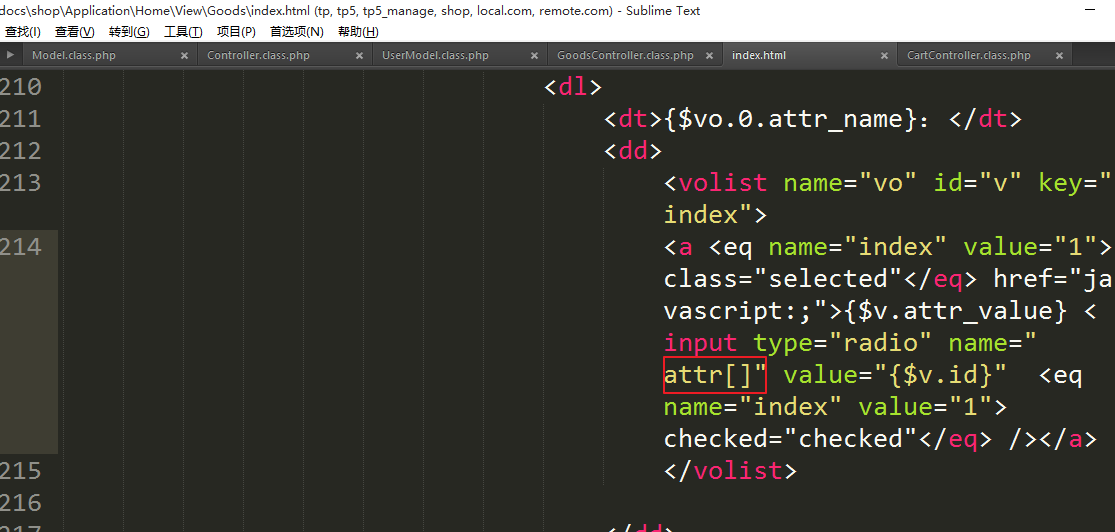Click line number 214 in the gutter
Image resolution: width=1115 pixels, height=532 pixels.
22,247
